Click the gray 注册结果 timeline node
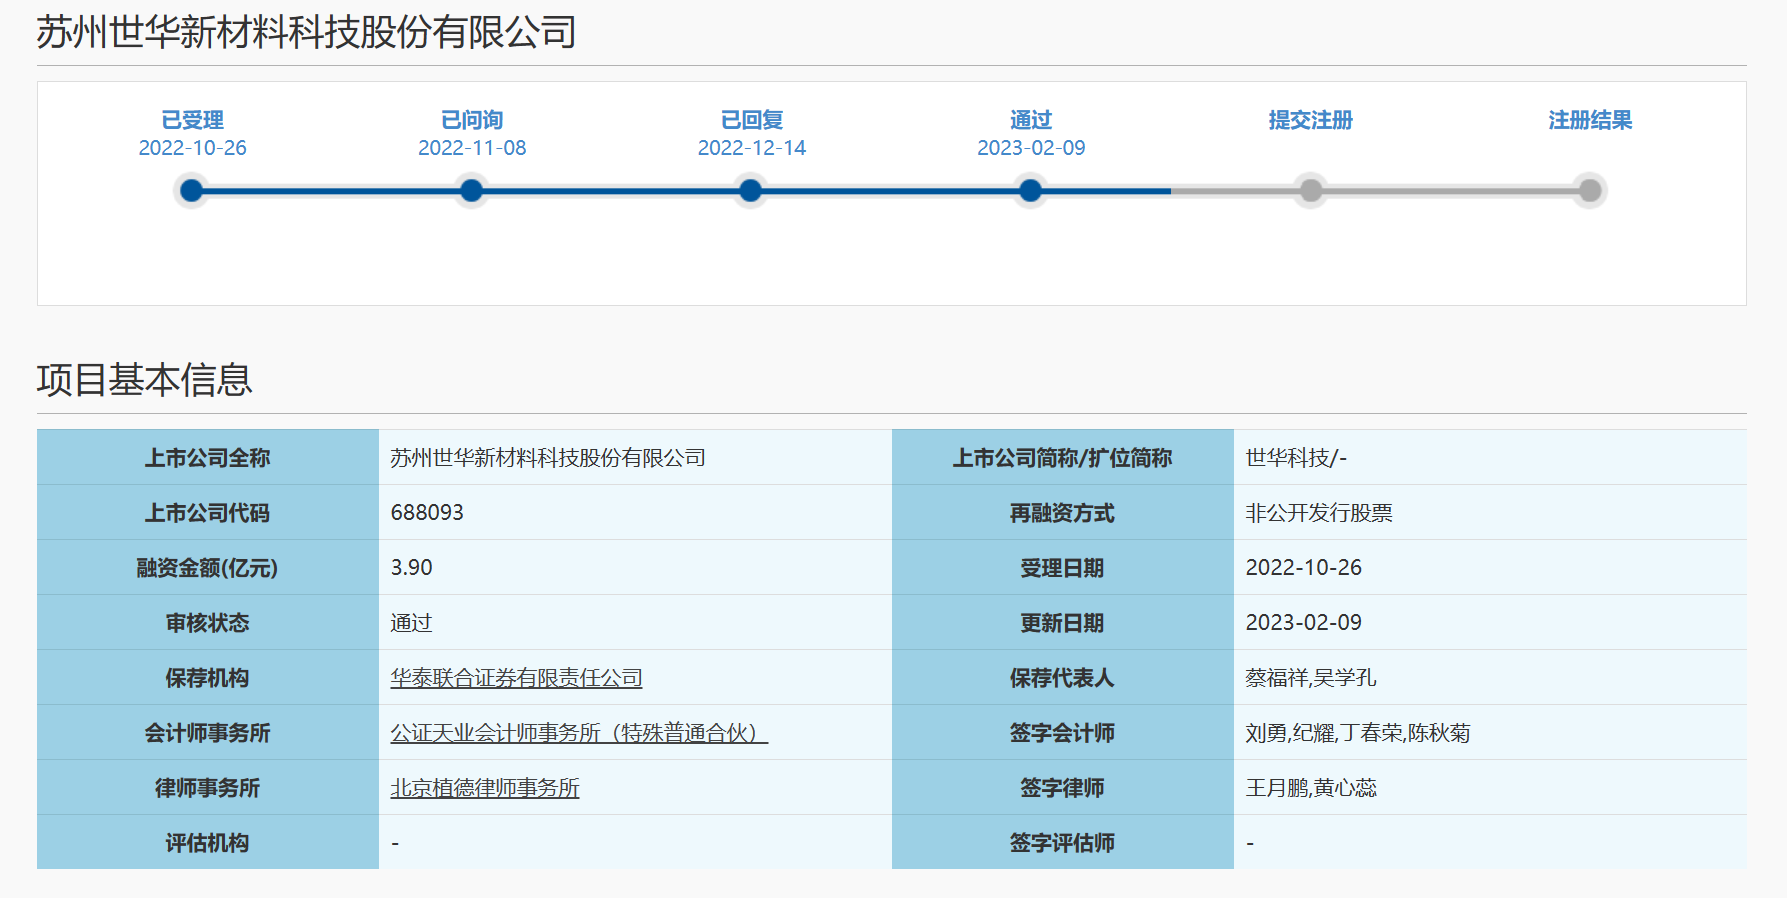Image resolution: width=1787 pixels, height=898 pixels. tap(1589, 190)
